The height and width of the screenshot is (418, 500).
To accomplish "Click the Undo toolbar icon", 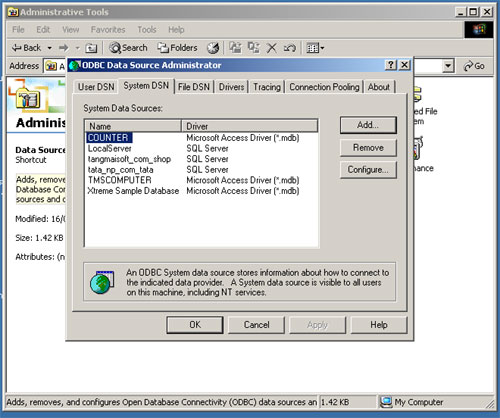I will [289, 48].
